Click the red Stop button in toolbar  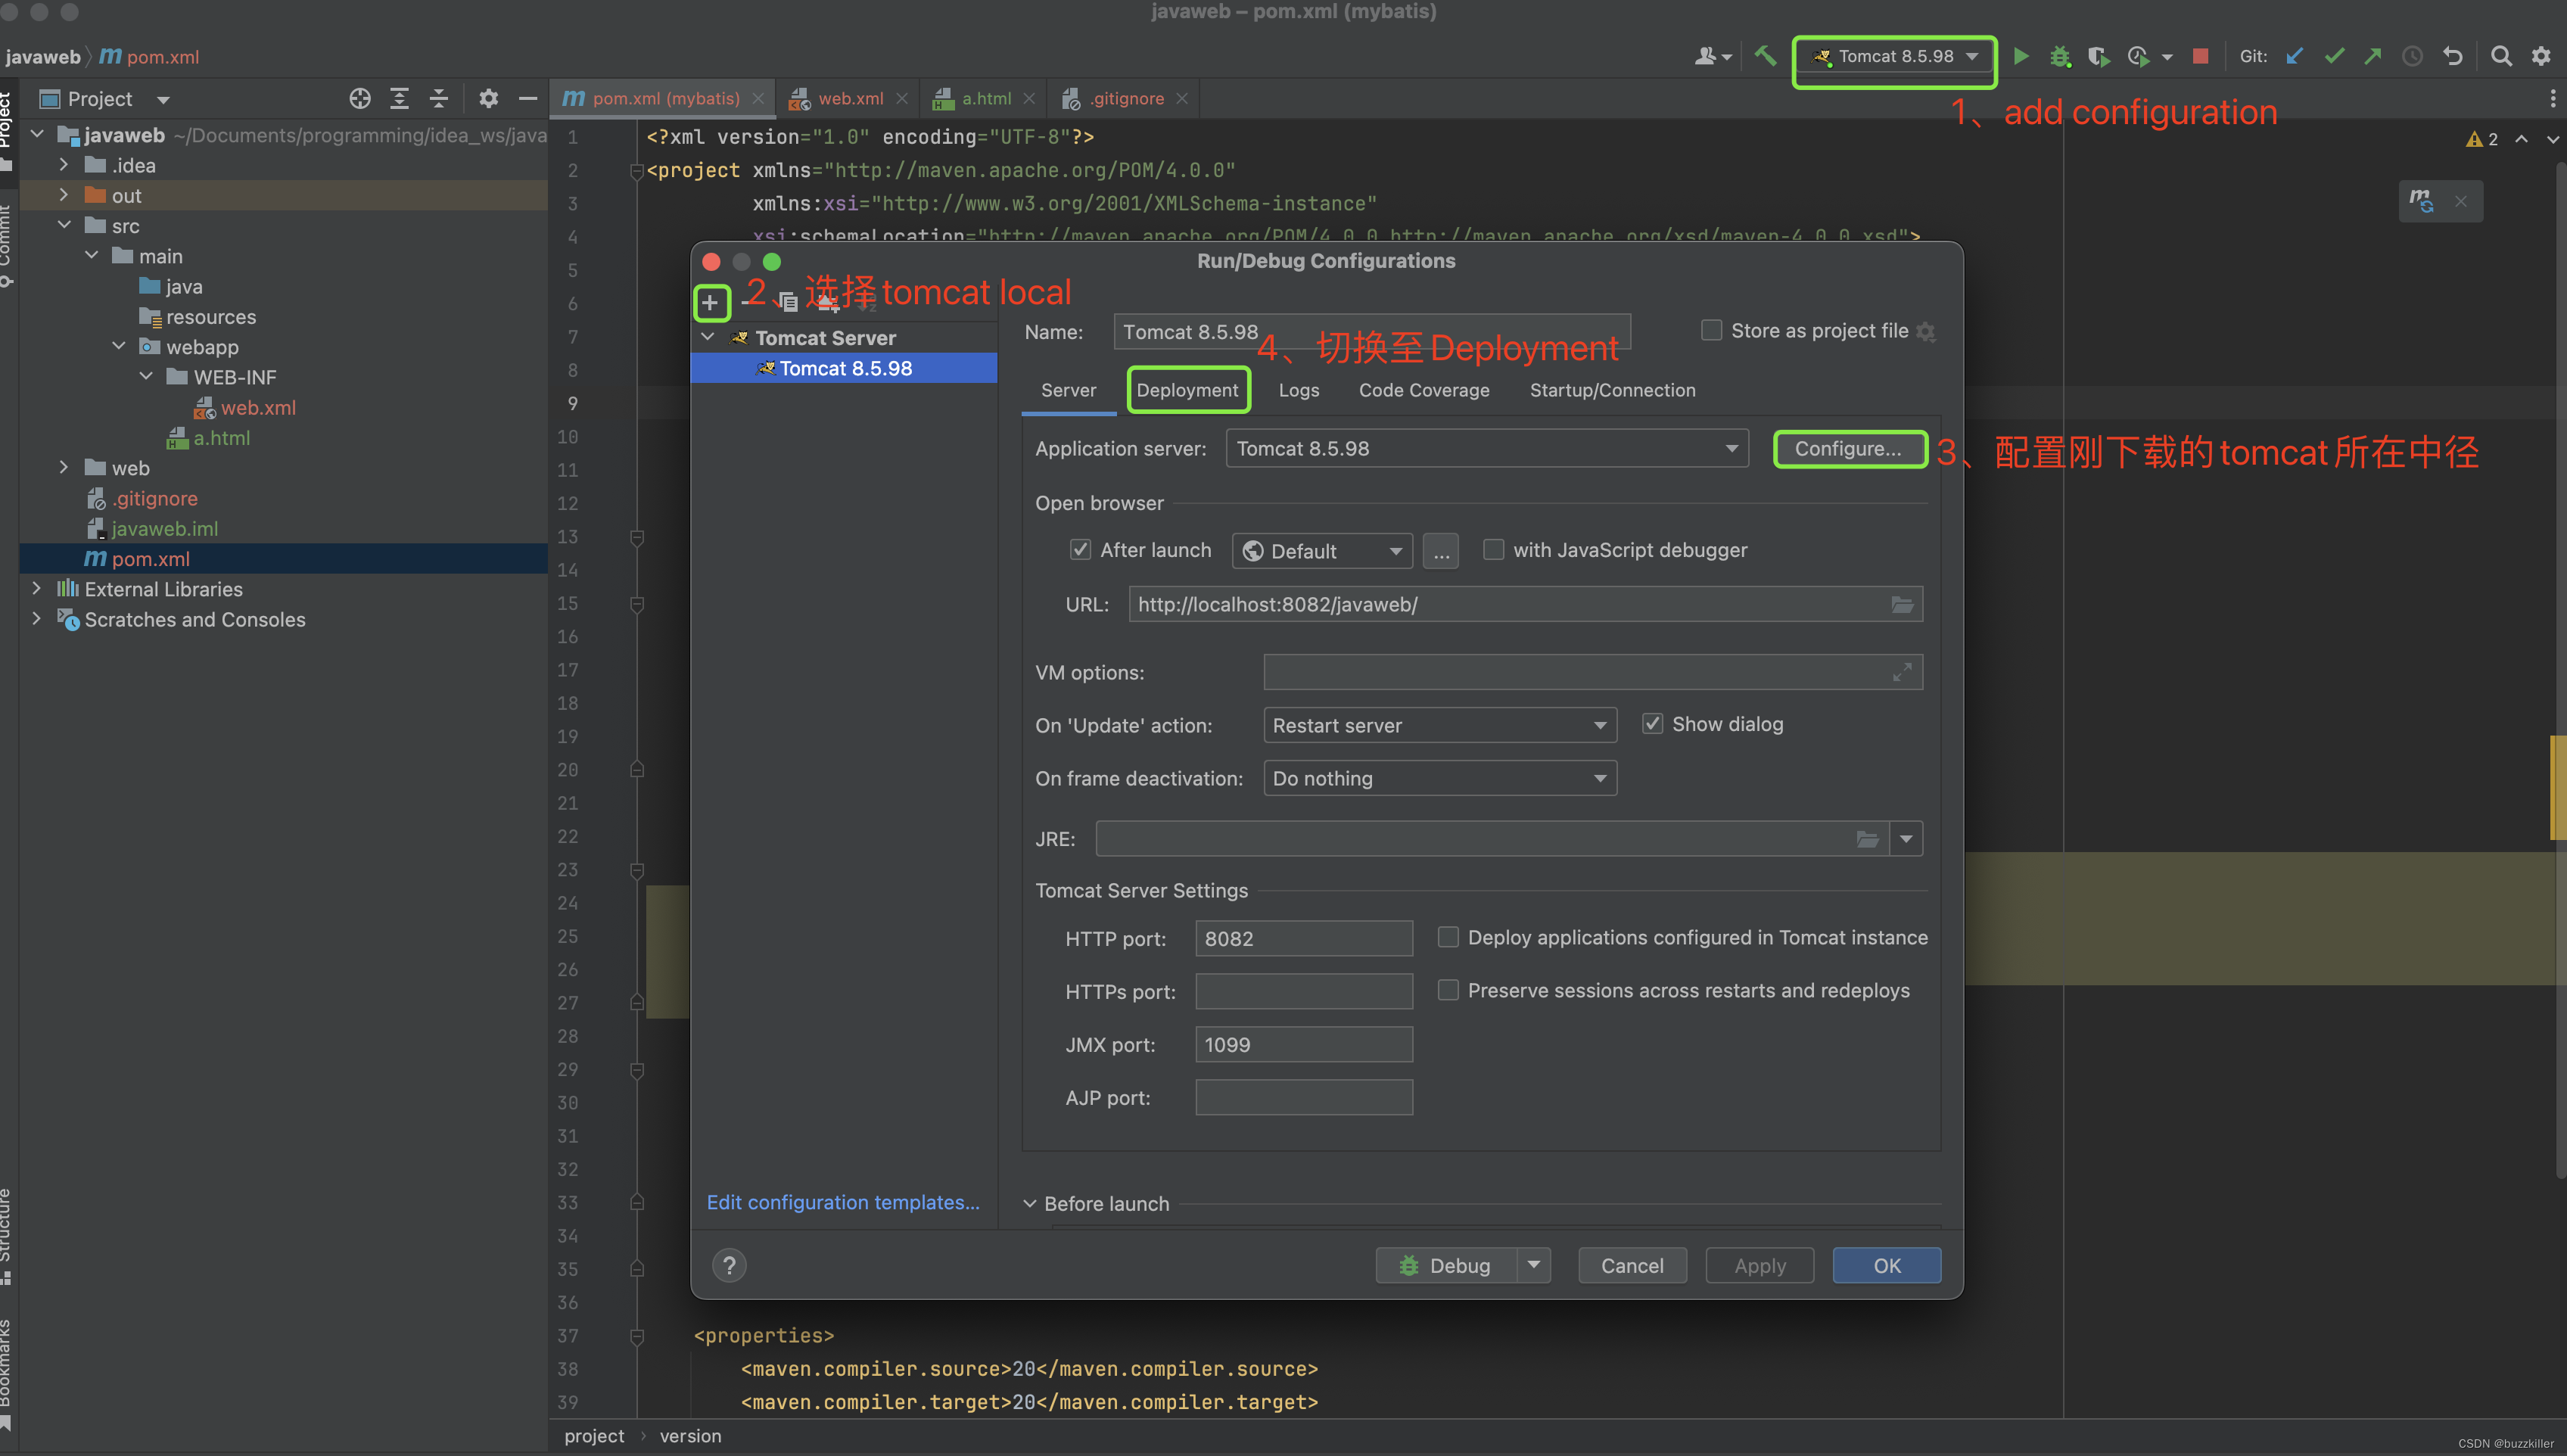pos(2200,56)
